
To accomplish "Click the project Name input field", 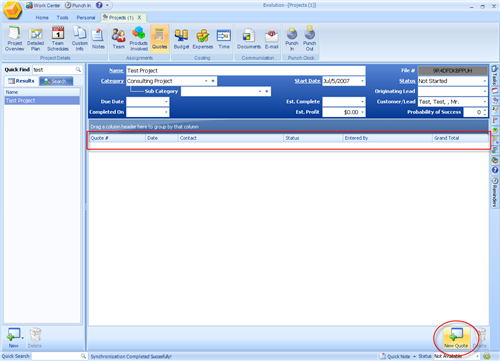I will (246, 70).
